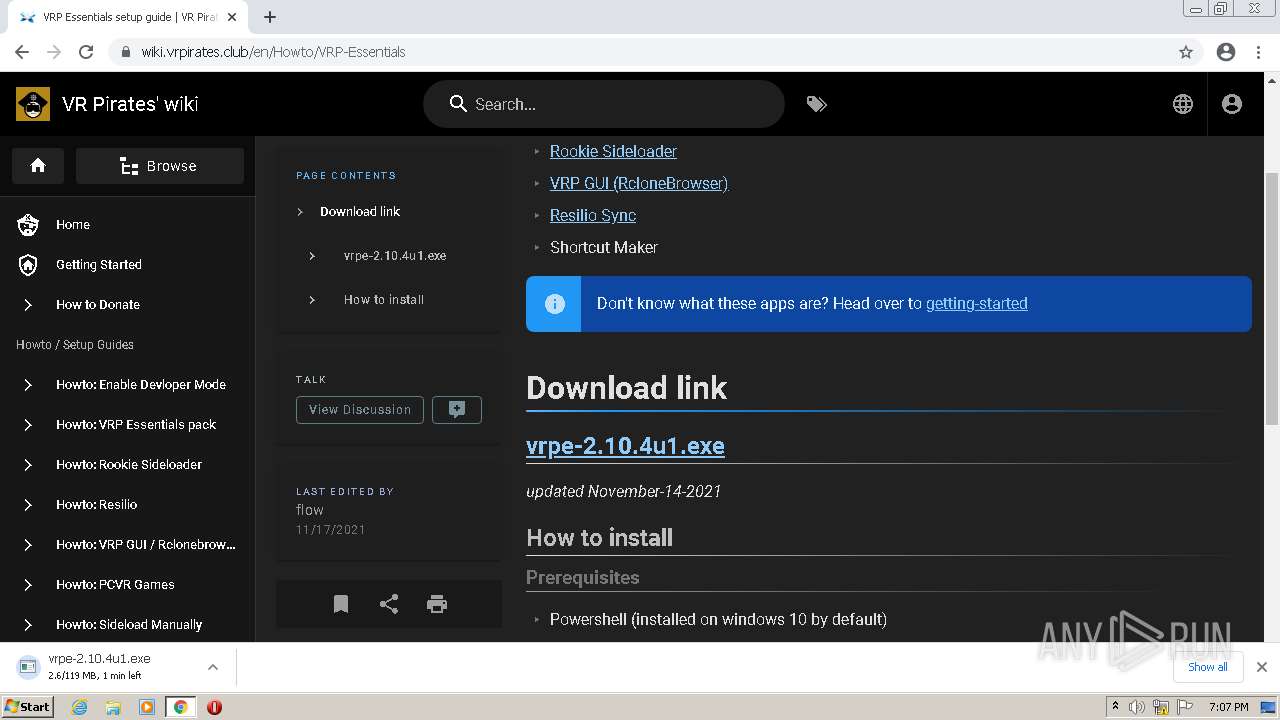Download vrpe-2.10.4u1.exe from heading link
Image resolution: width=1280 pixels, height=720 pixels.
point(625,446)
